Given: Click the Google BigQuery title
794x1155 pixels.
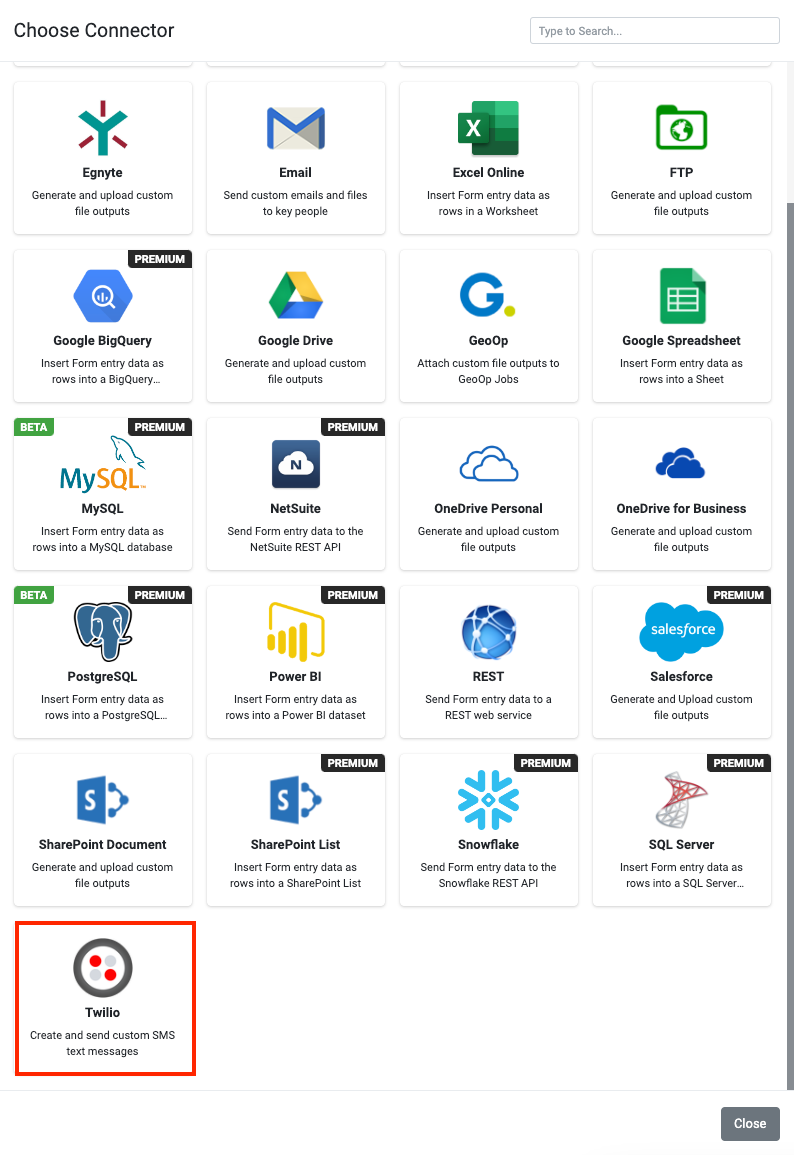Looking at the screenshot, I should [x=102, y=340].
